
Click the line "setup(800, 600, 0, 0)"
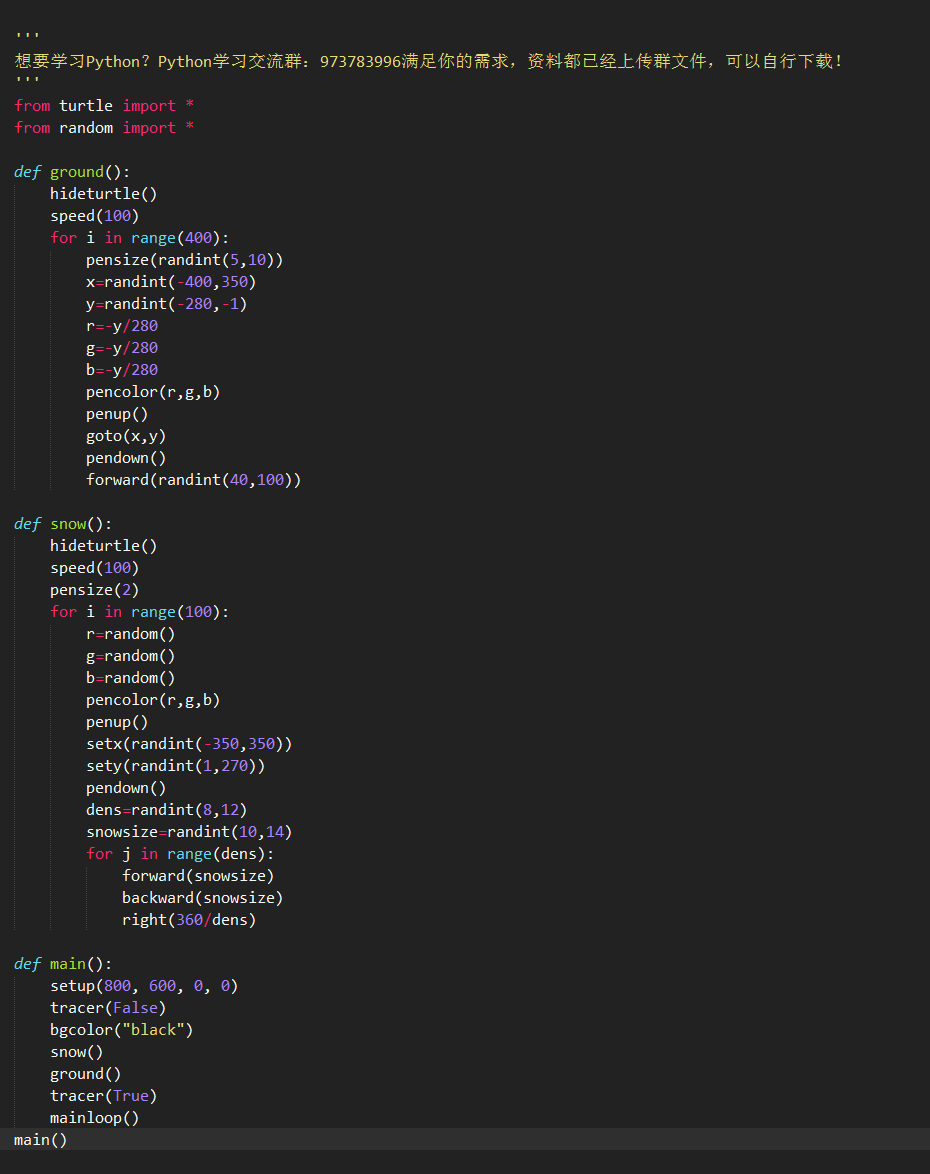pyautogui.click(x=144, y=986)
